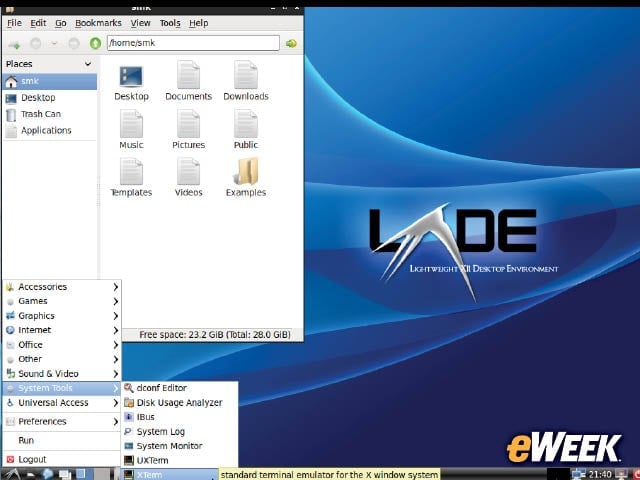This screenshot has height=480, width=640.
Task: Open the Documents folder icon
Action: [188, 75]
